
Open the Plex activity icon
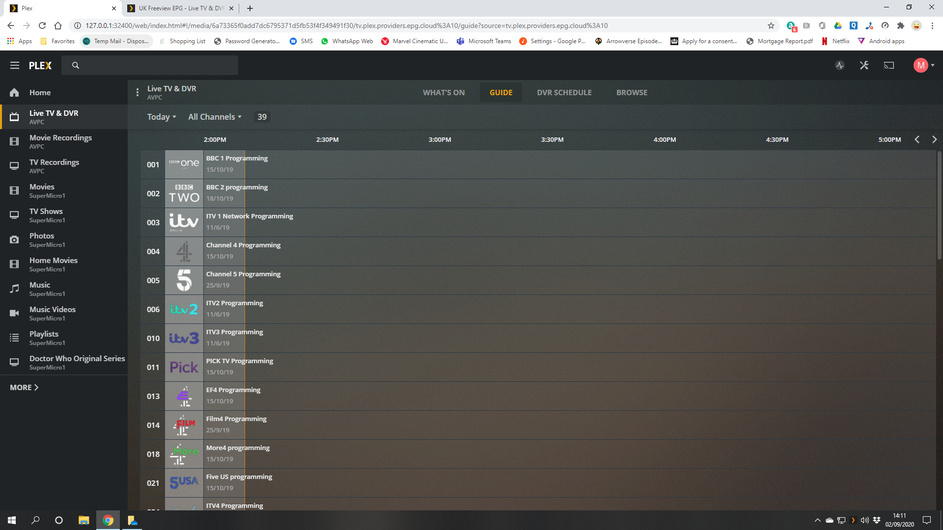coord(840,65)
